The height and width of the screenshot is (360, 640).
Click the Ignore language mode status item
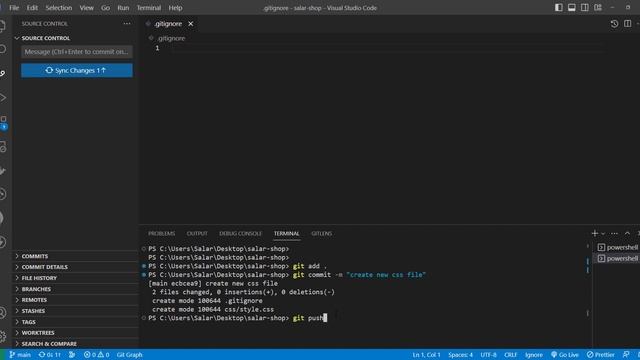pyautogui.click(x=533, y=355)
